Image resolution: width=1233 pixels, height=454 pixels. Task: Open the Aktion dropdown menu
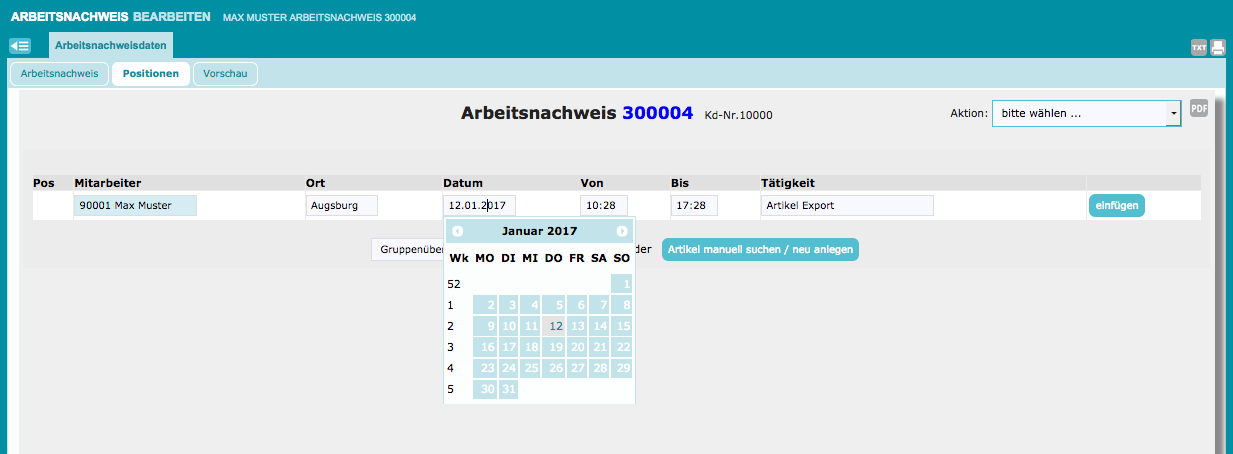point(1086,114)
